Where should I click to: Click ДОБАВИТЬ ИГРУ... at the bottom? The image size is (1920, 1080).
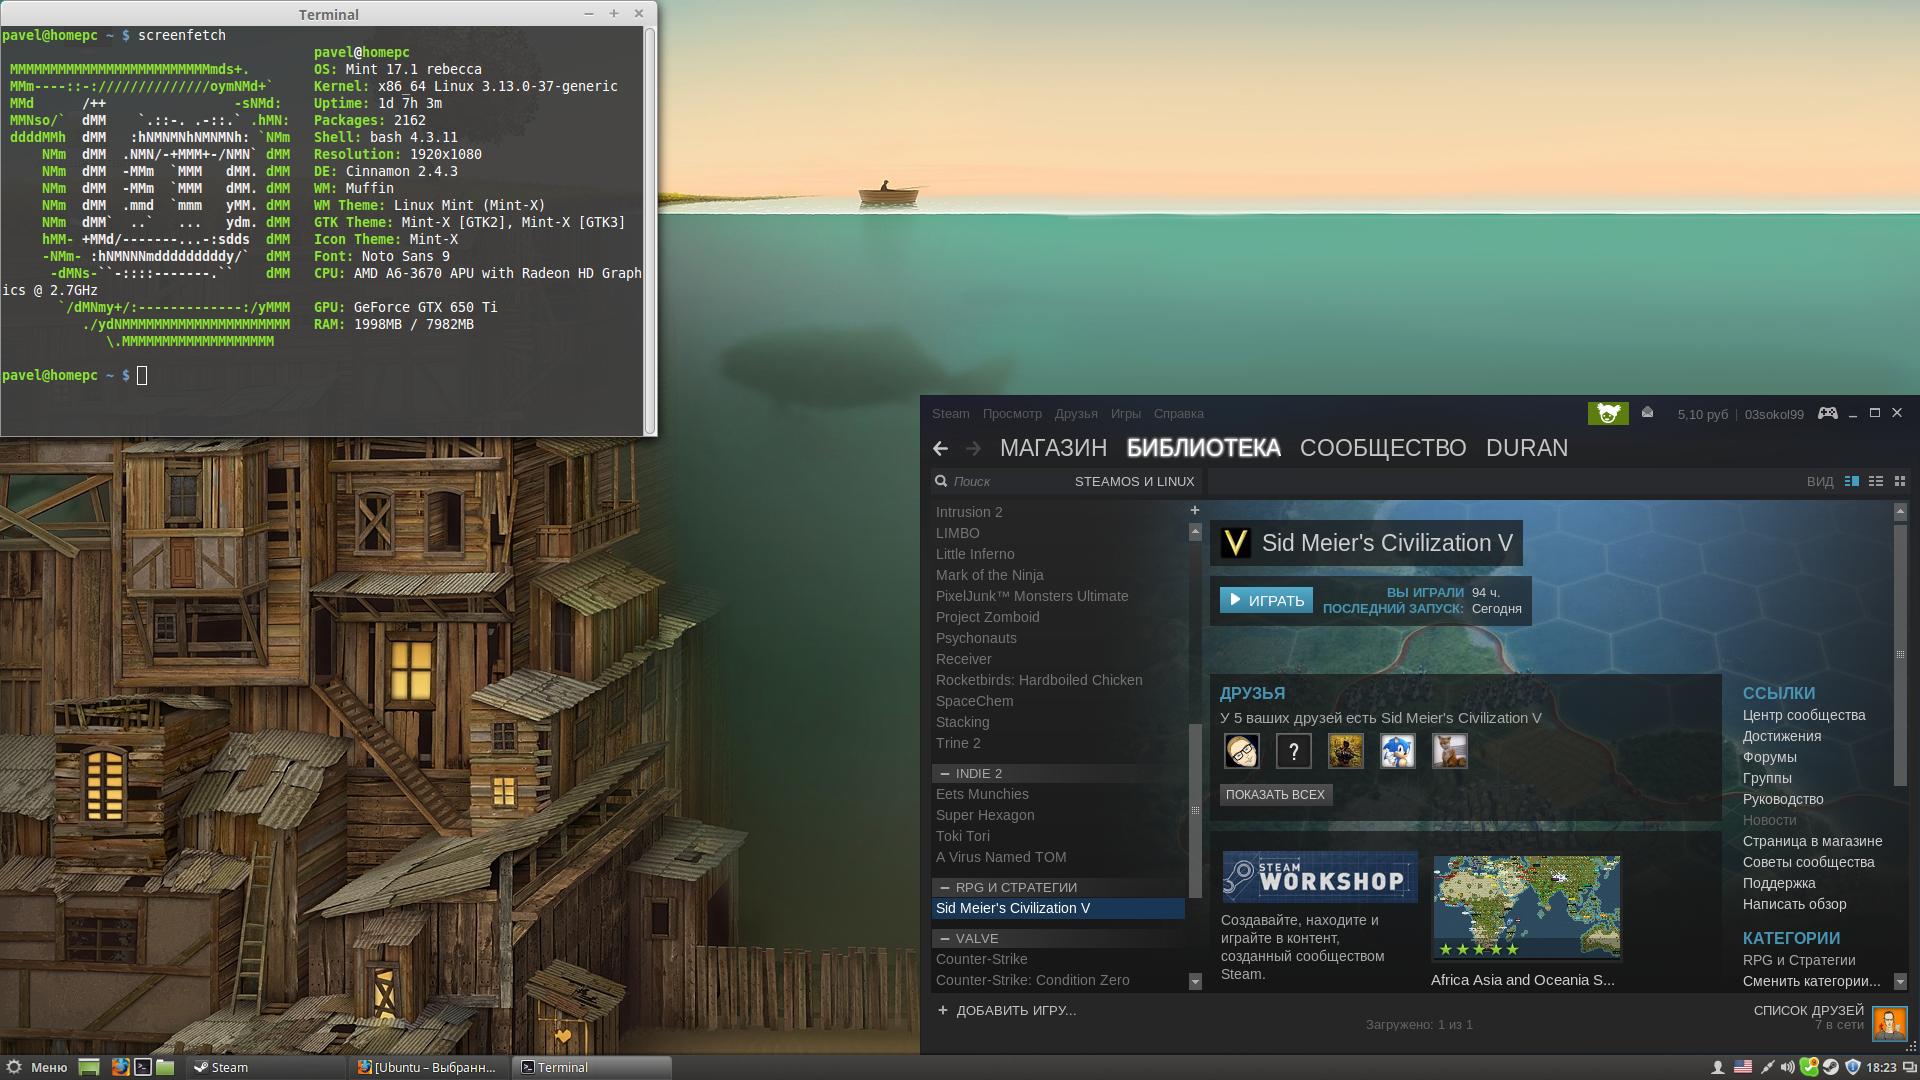click(1016, 1010)
